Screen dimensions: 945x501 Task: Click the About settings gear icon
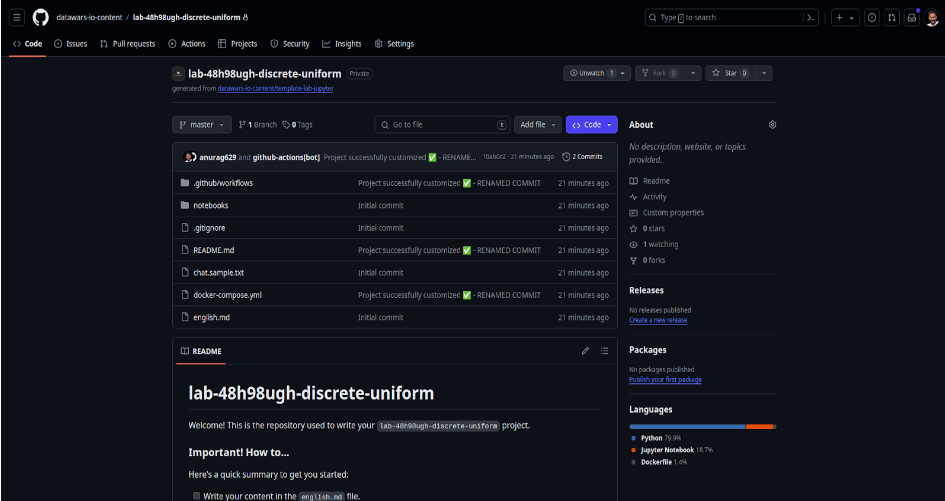[772, 125]
